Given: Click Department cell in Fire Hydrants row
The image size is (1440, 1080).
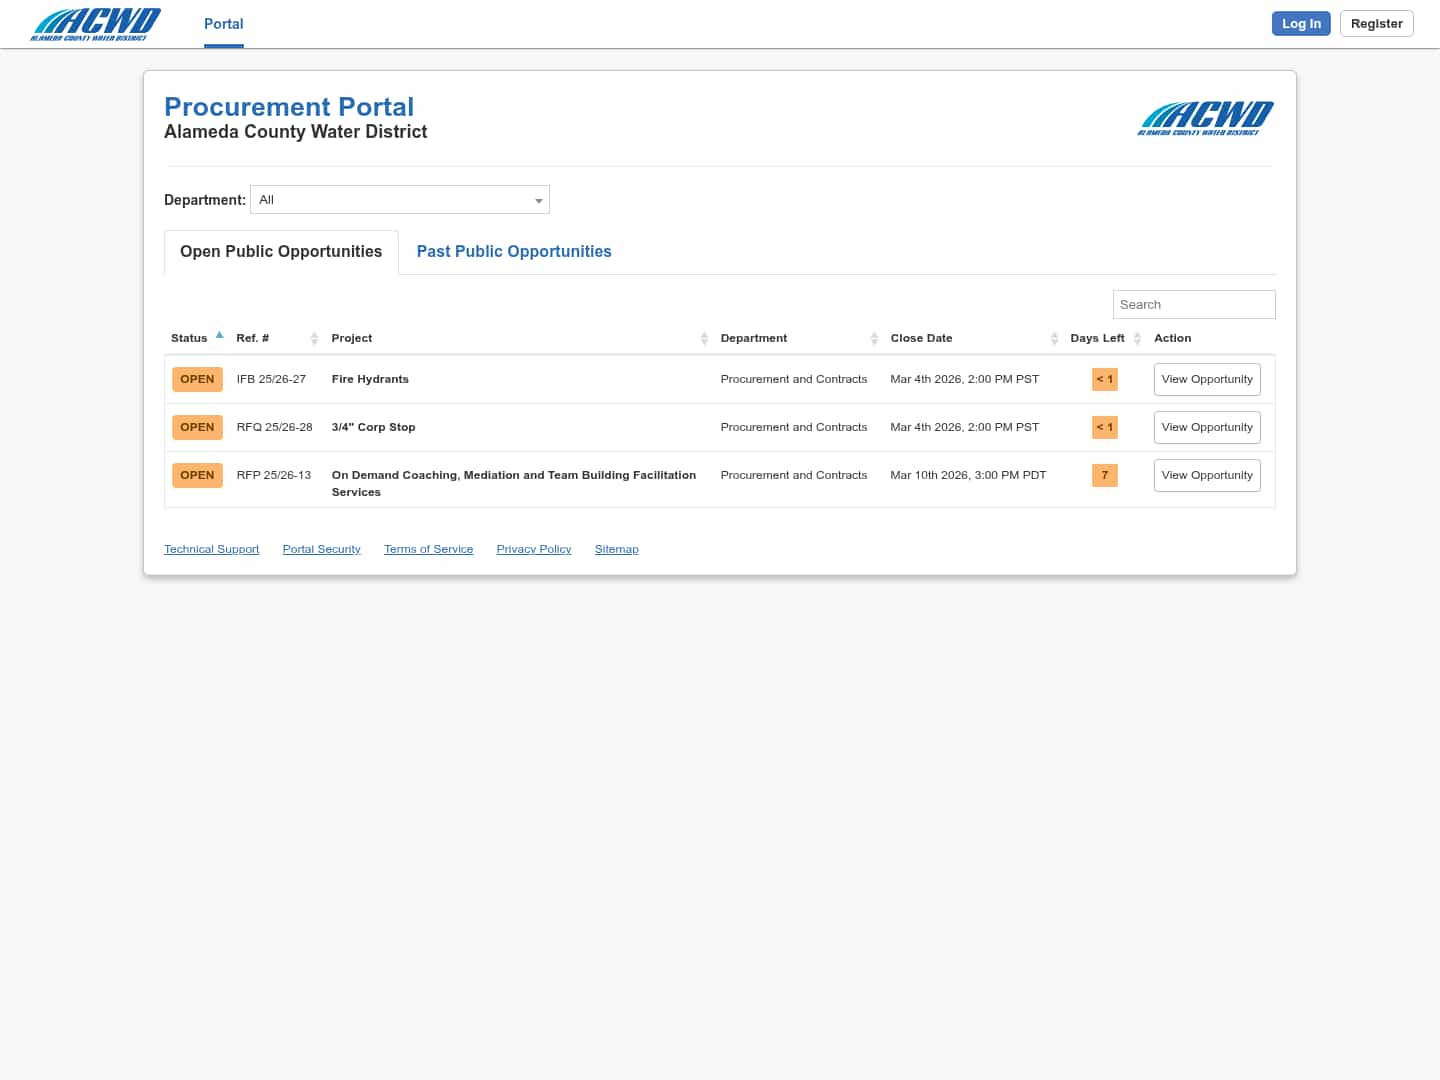Looking at the screenshot, I should click(x=794, y=380).
